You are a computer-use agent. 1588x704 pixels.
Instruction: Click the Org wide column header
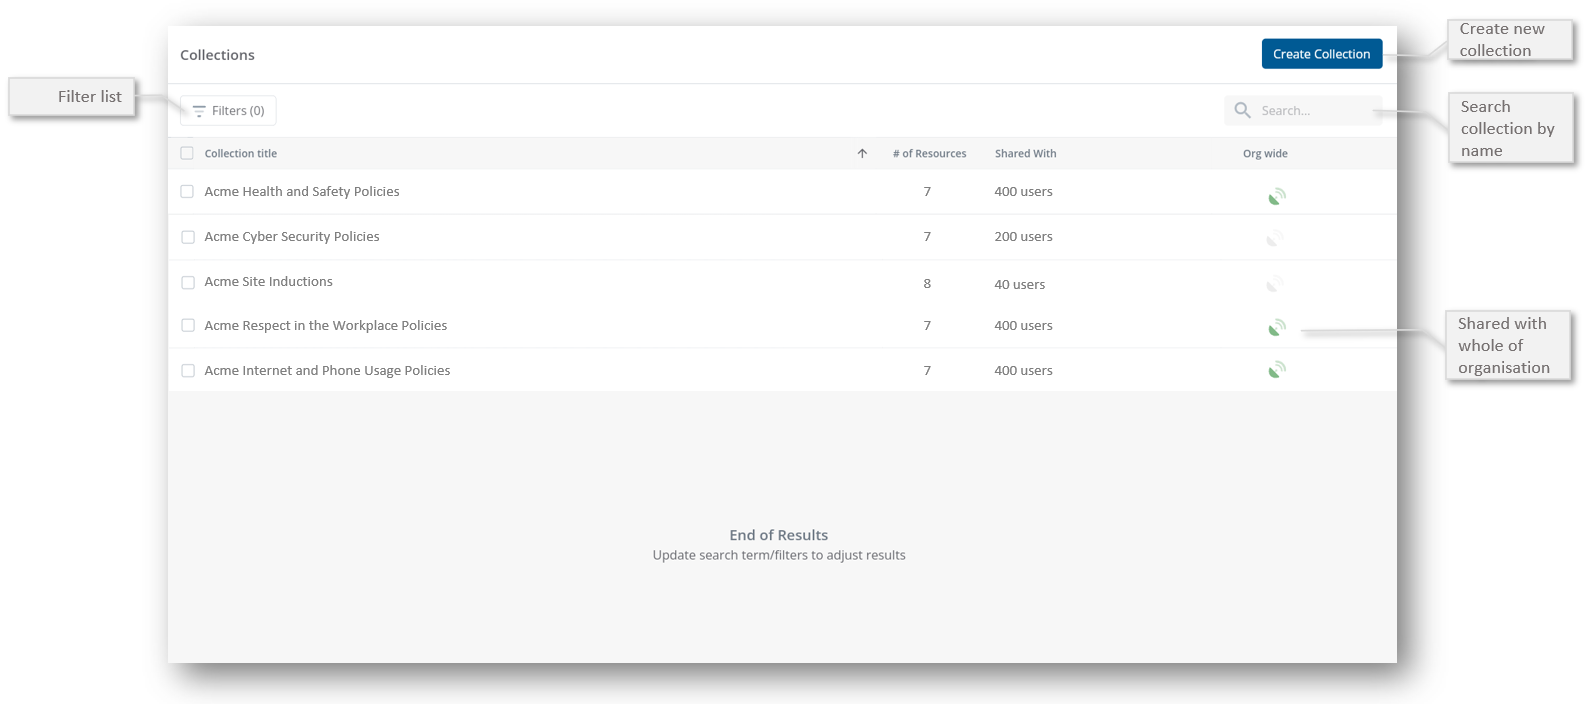click(1265, 153)
